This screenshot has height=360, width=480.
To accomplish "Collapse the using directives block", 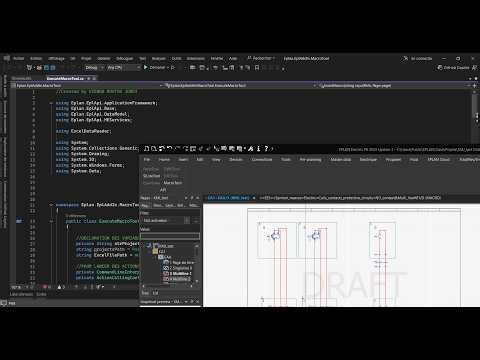I will [51, 103].
